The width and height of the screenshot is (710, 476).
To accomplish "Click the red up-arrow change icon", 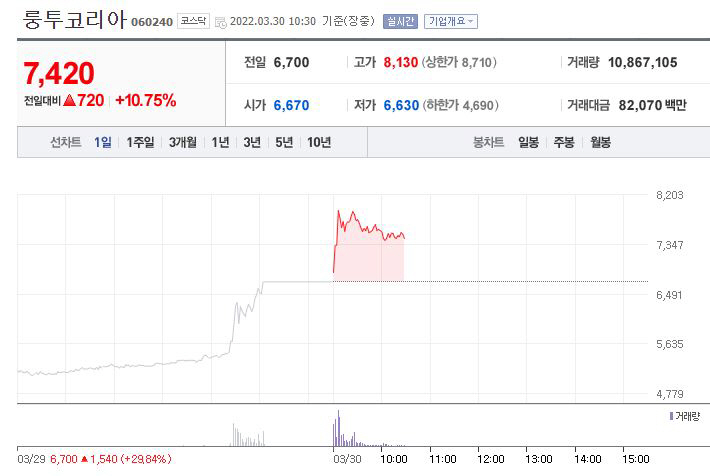I will (70, 100).
